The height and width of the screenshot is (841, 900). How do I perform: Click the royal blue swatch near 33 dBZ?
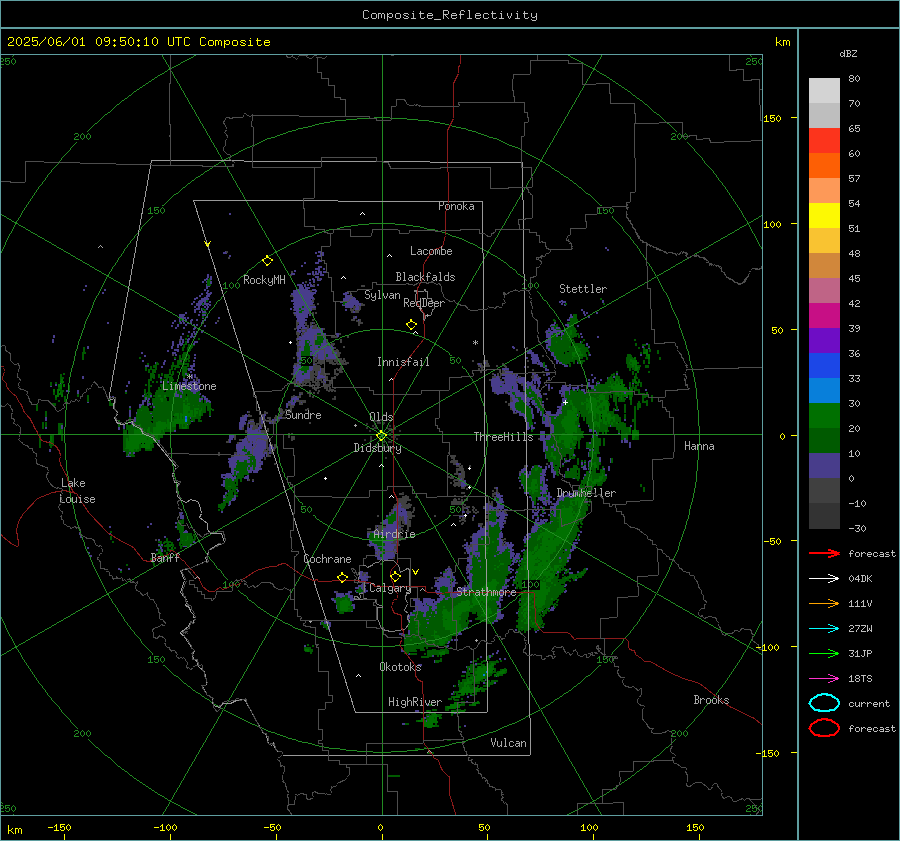click(824, 366)
